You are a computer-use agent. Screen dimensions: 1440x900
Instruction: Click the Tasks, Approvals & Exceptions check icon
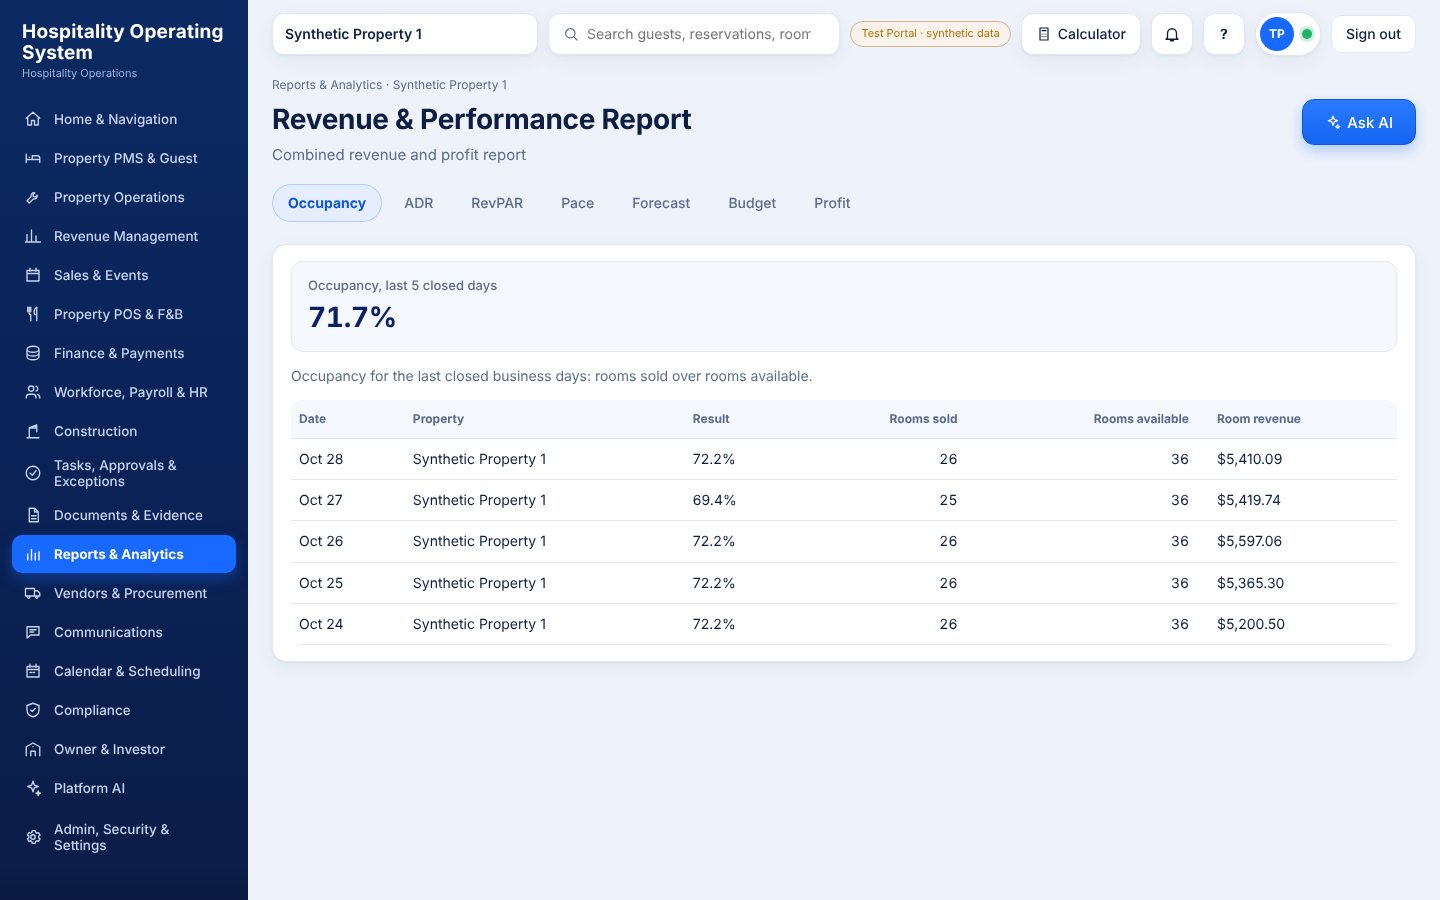(33, 473)
